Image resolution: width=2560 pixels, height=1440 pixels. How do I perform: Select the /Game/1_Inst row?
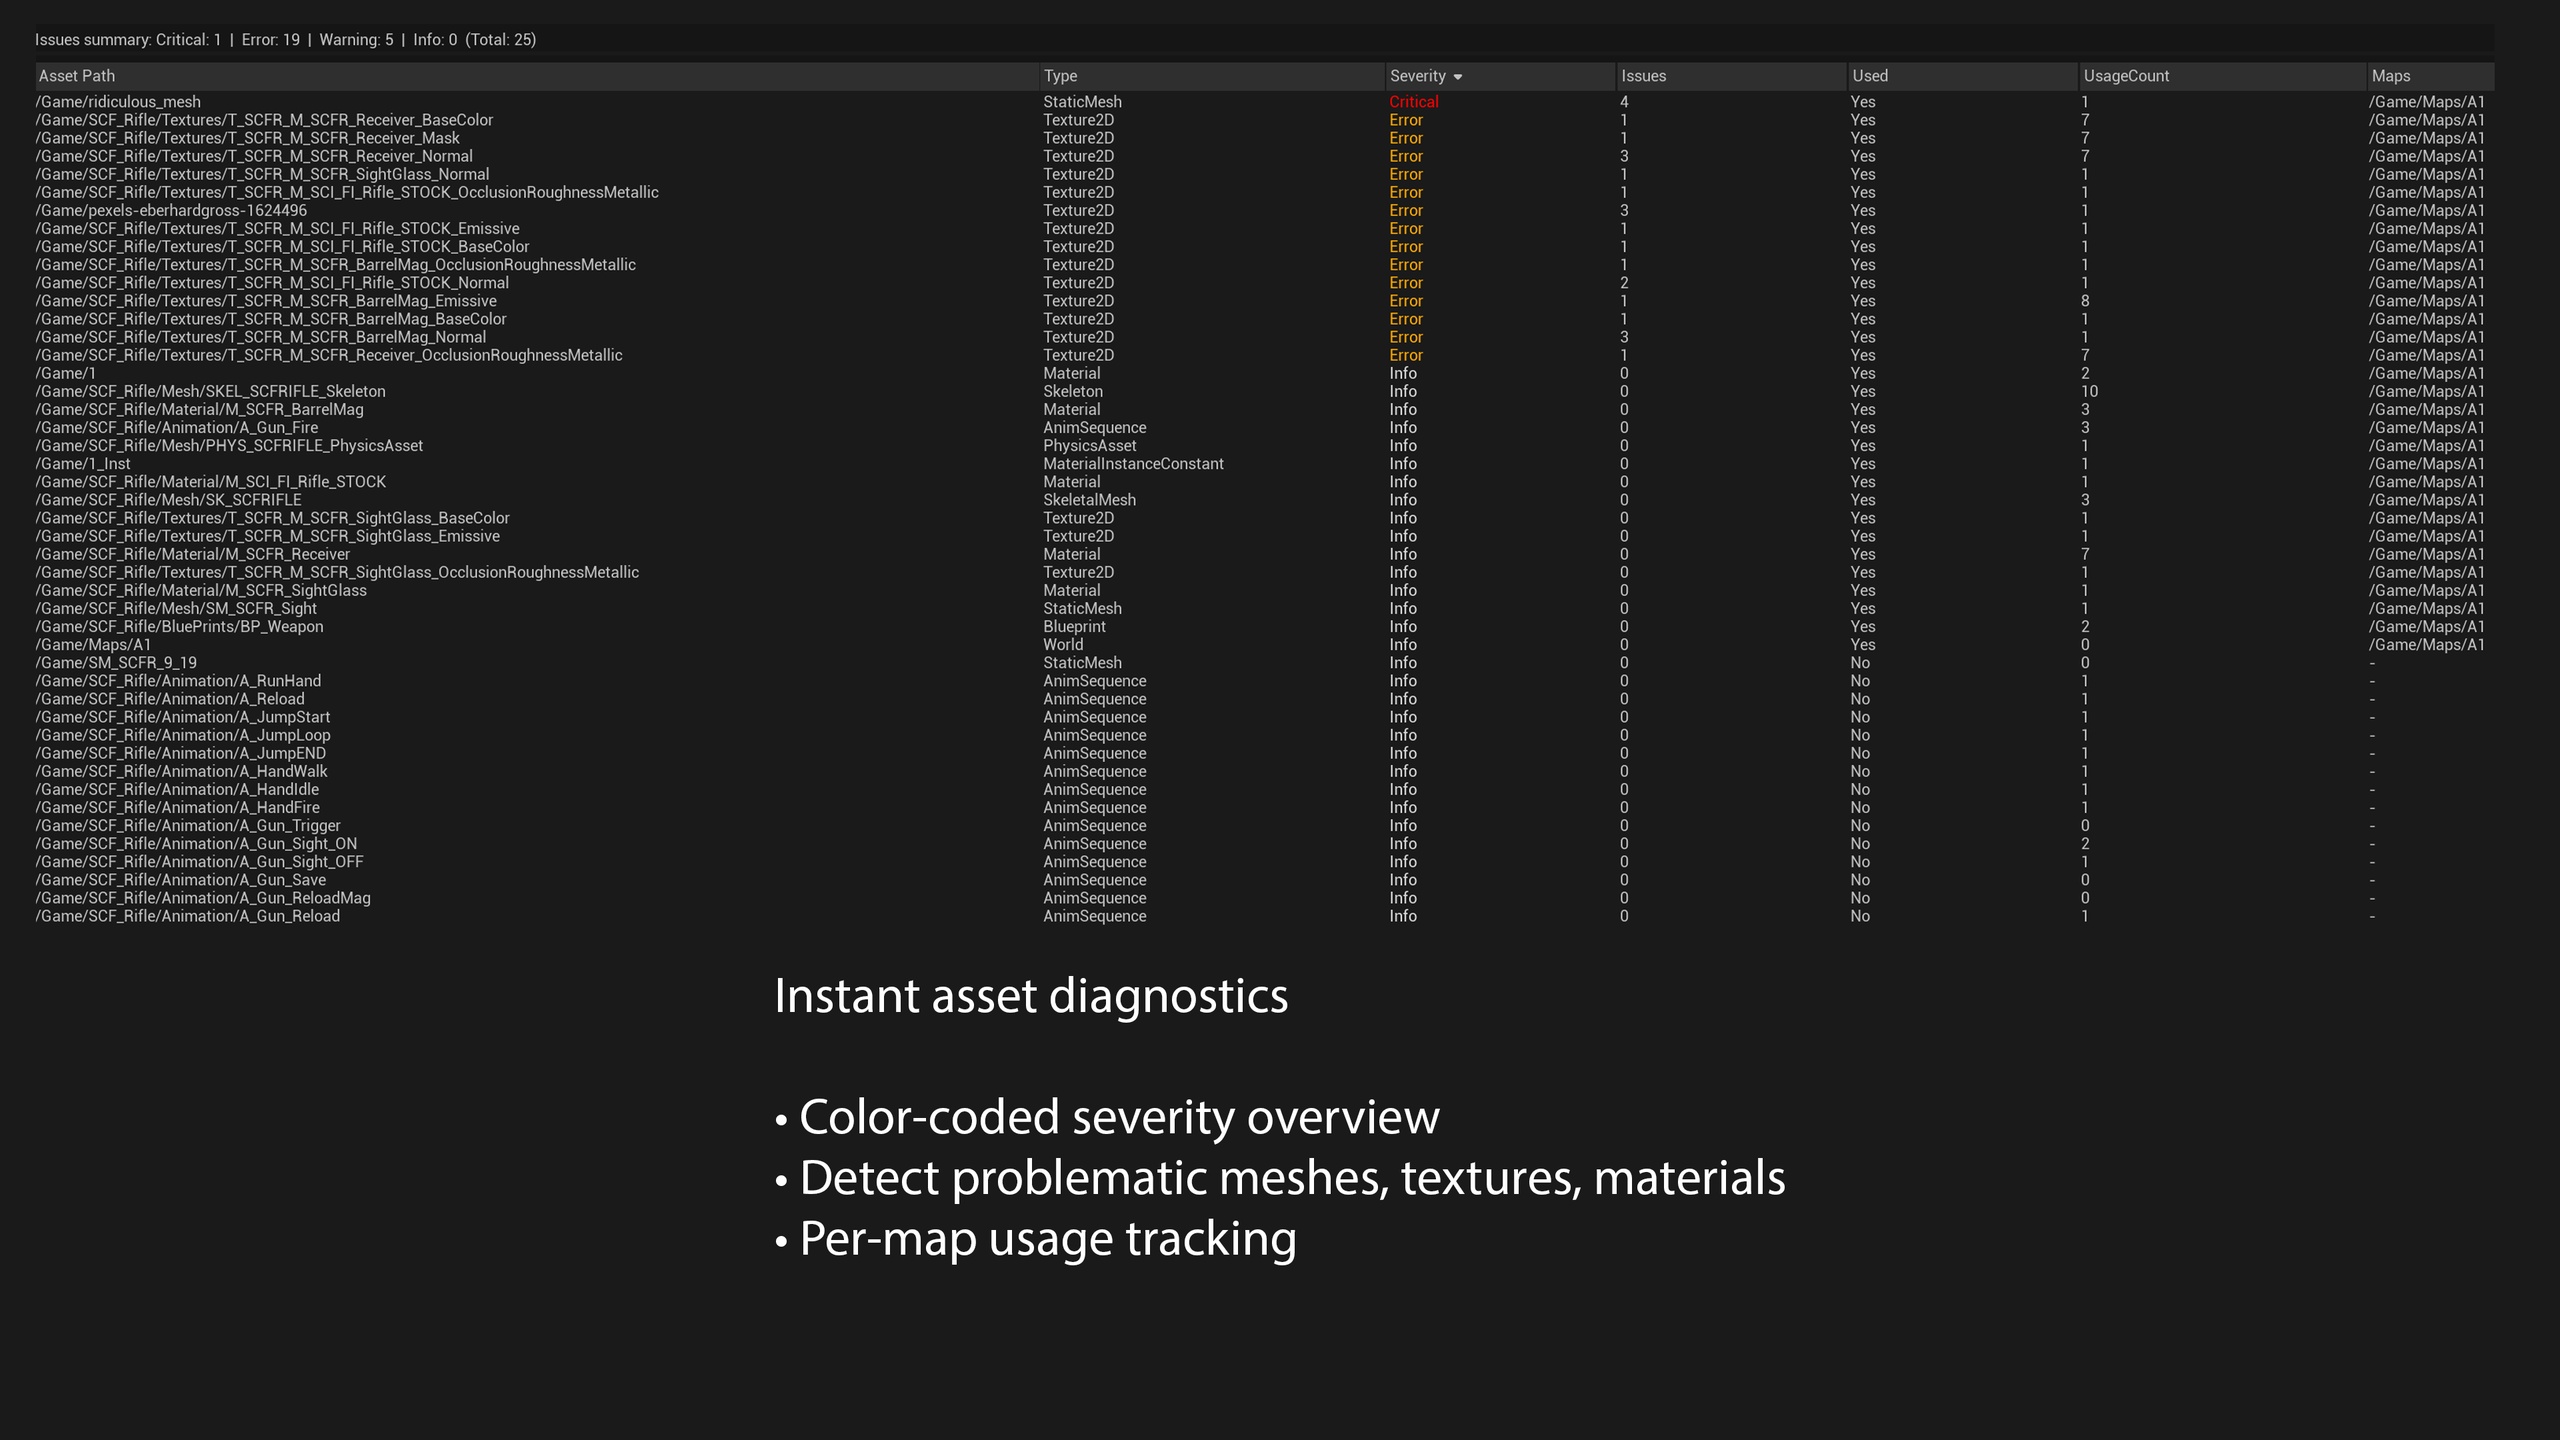click(1264, 463)
